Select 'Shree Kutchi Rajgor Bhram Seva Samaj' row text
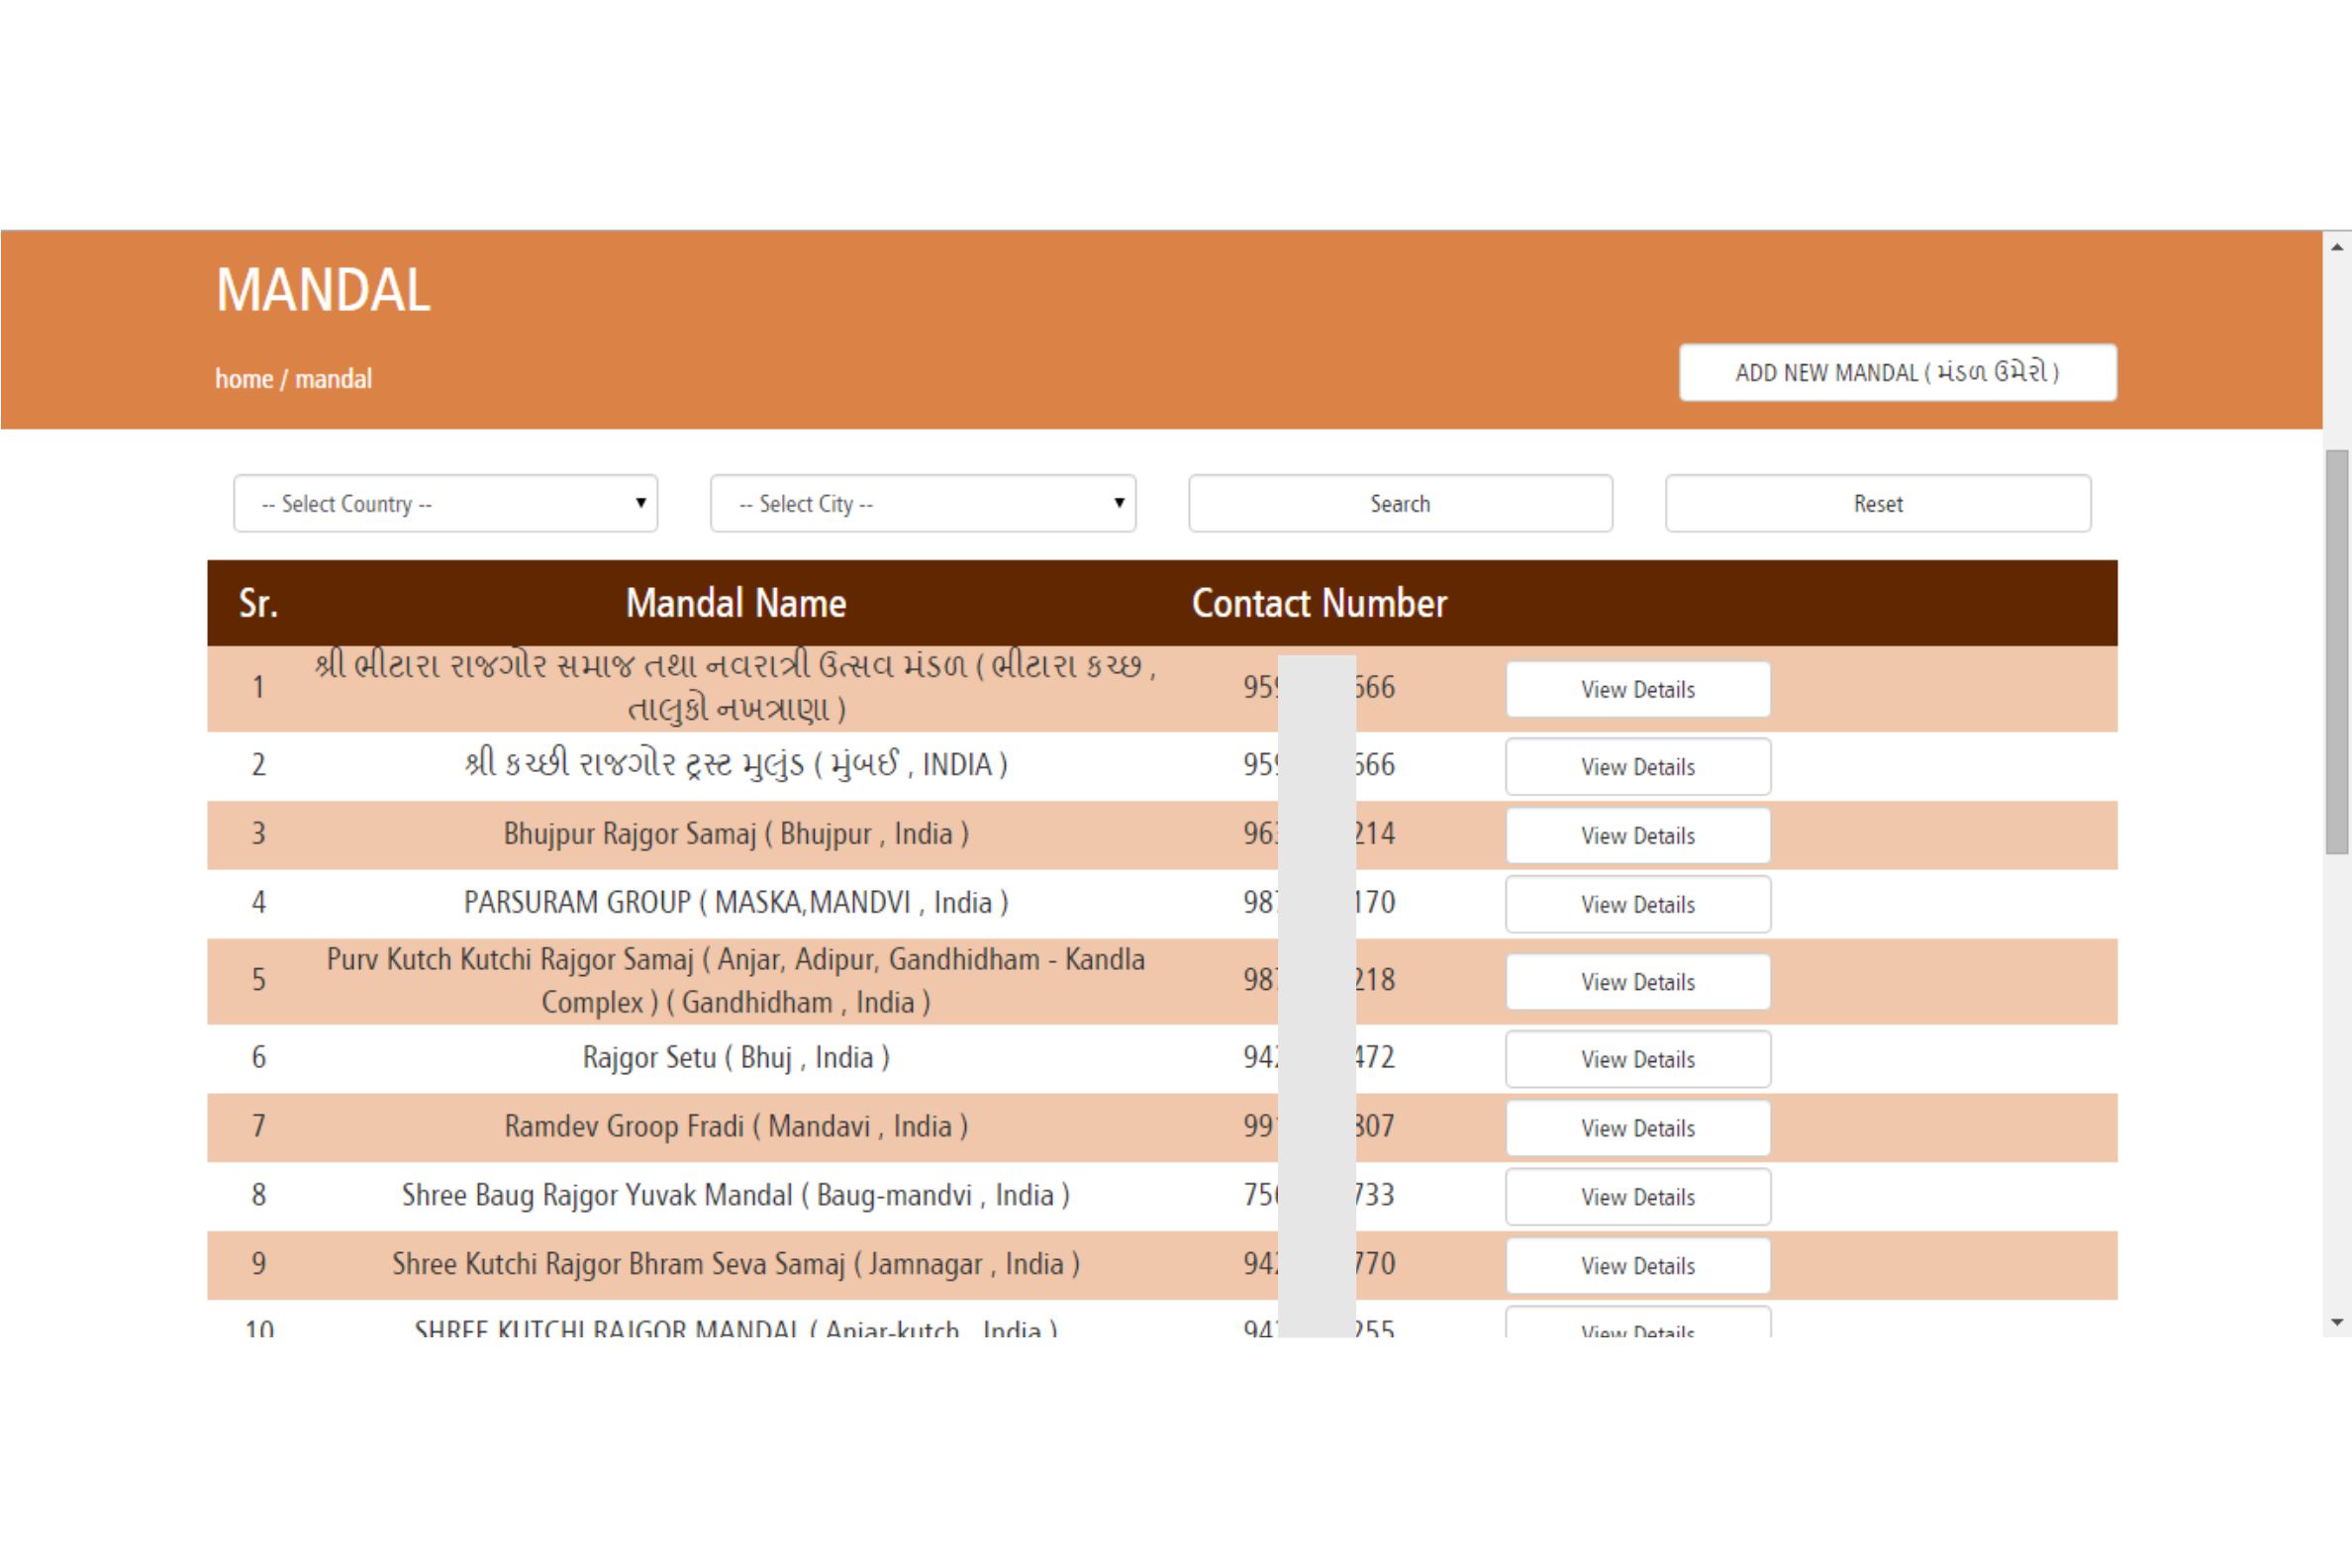 pyautogui.click(x=736, y=1265)
